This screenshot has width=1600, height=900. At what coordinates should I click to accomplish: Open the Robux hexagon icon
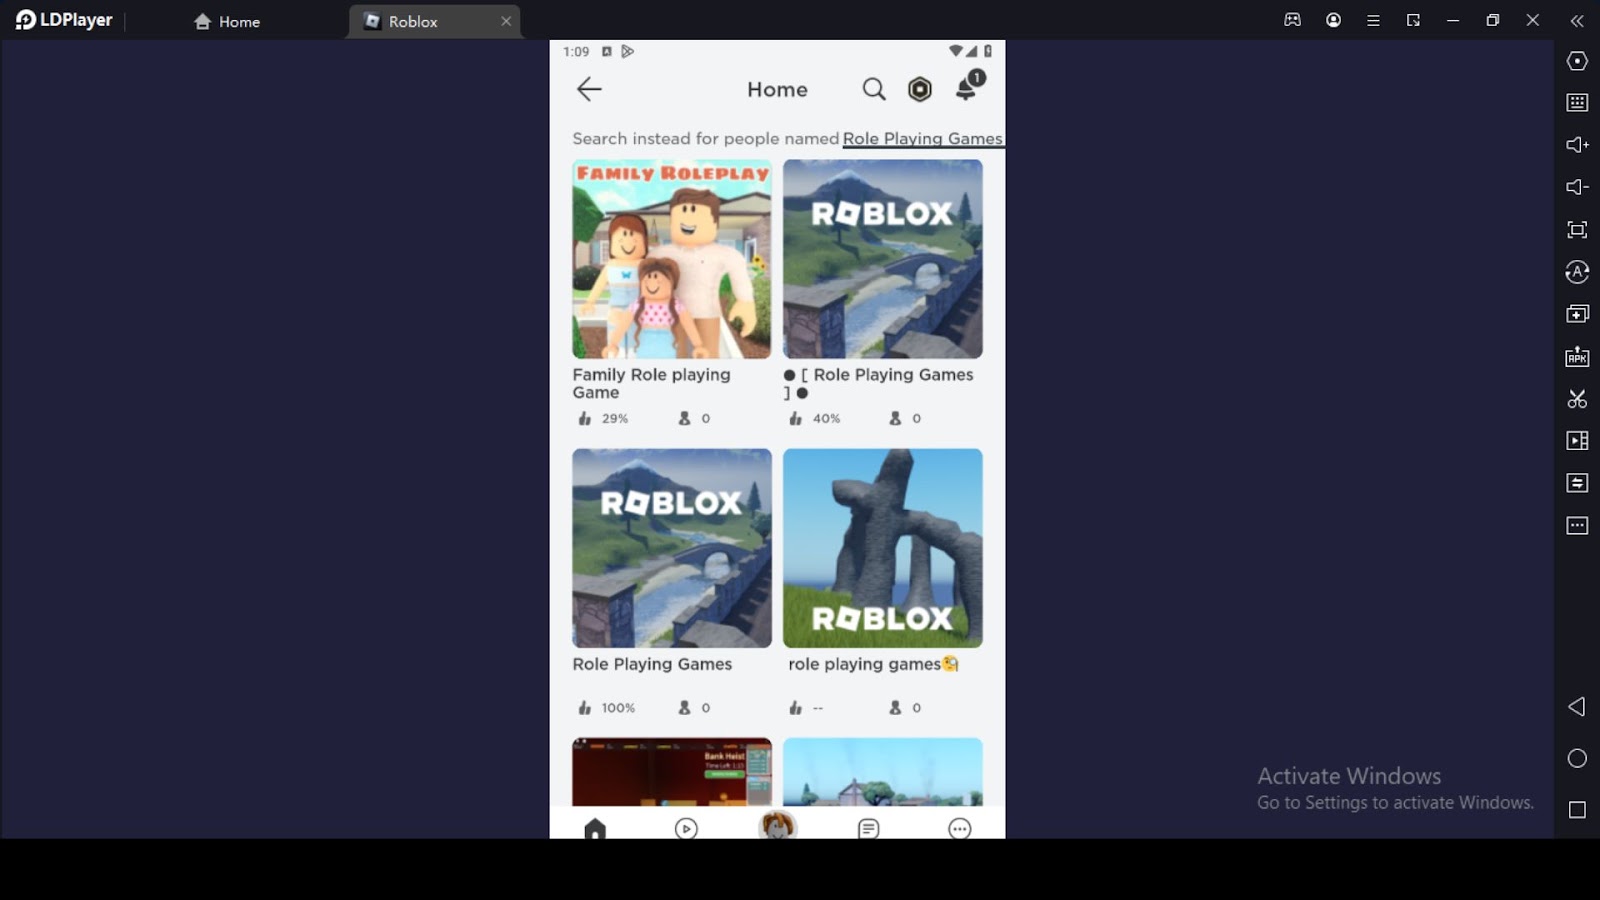(920, 89)
